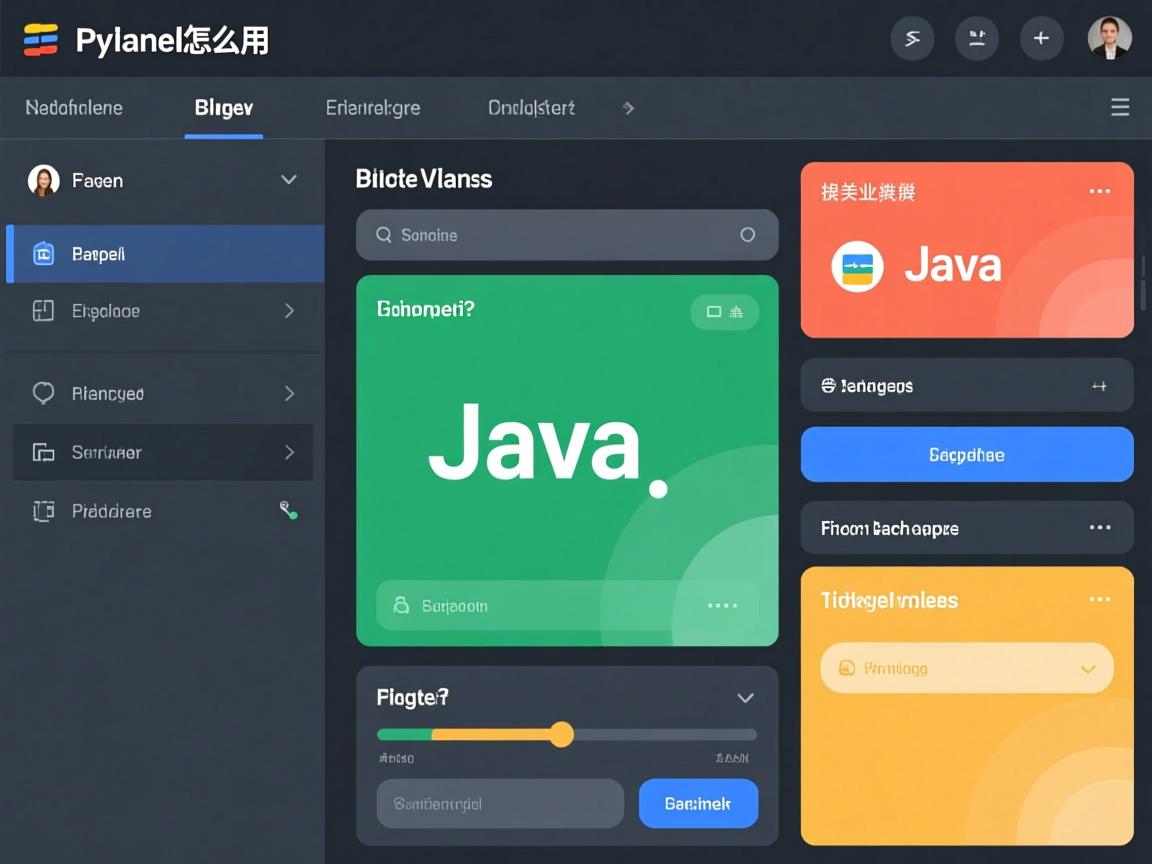Click the sort arrows icon in the header

click(977, 38)
